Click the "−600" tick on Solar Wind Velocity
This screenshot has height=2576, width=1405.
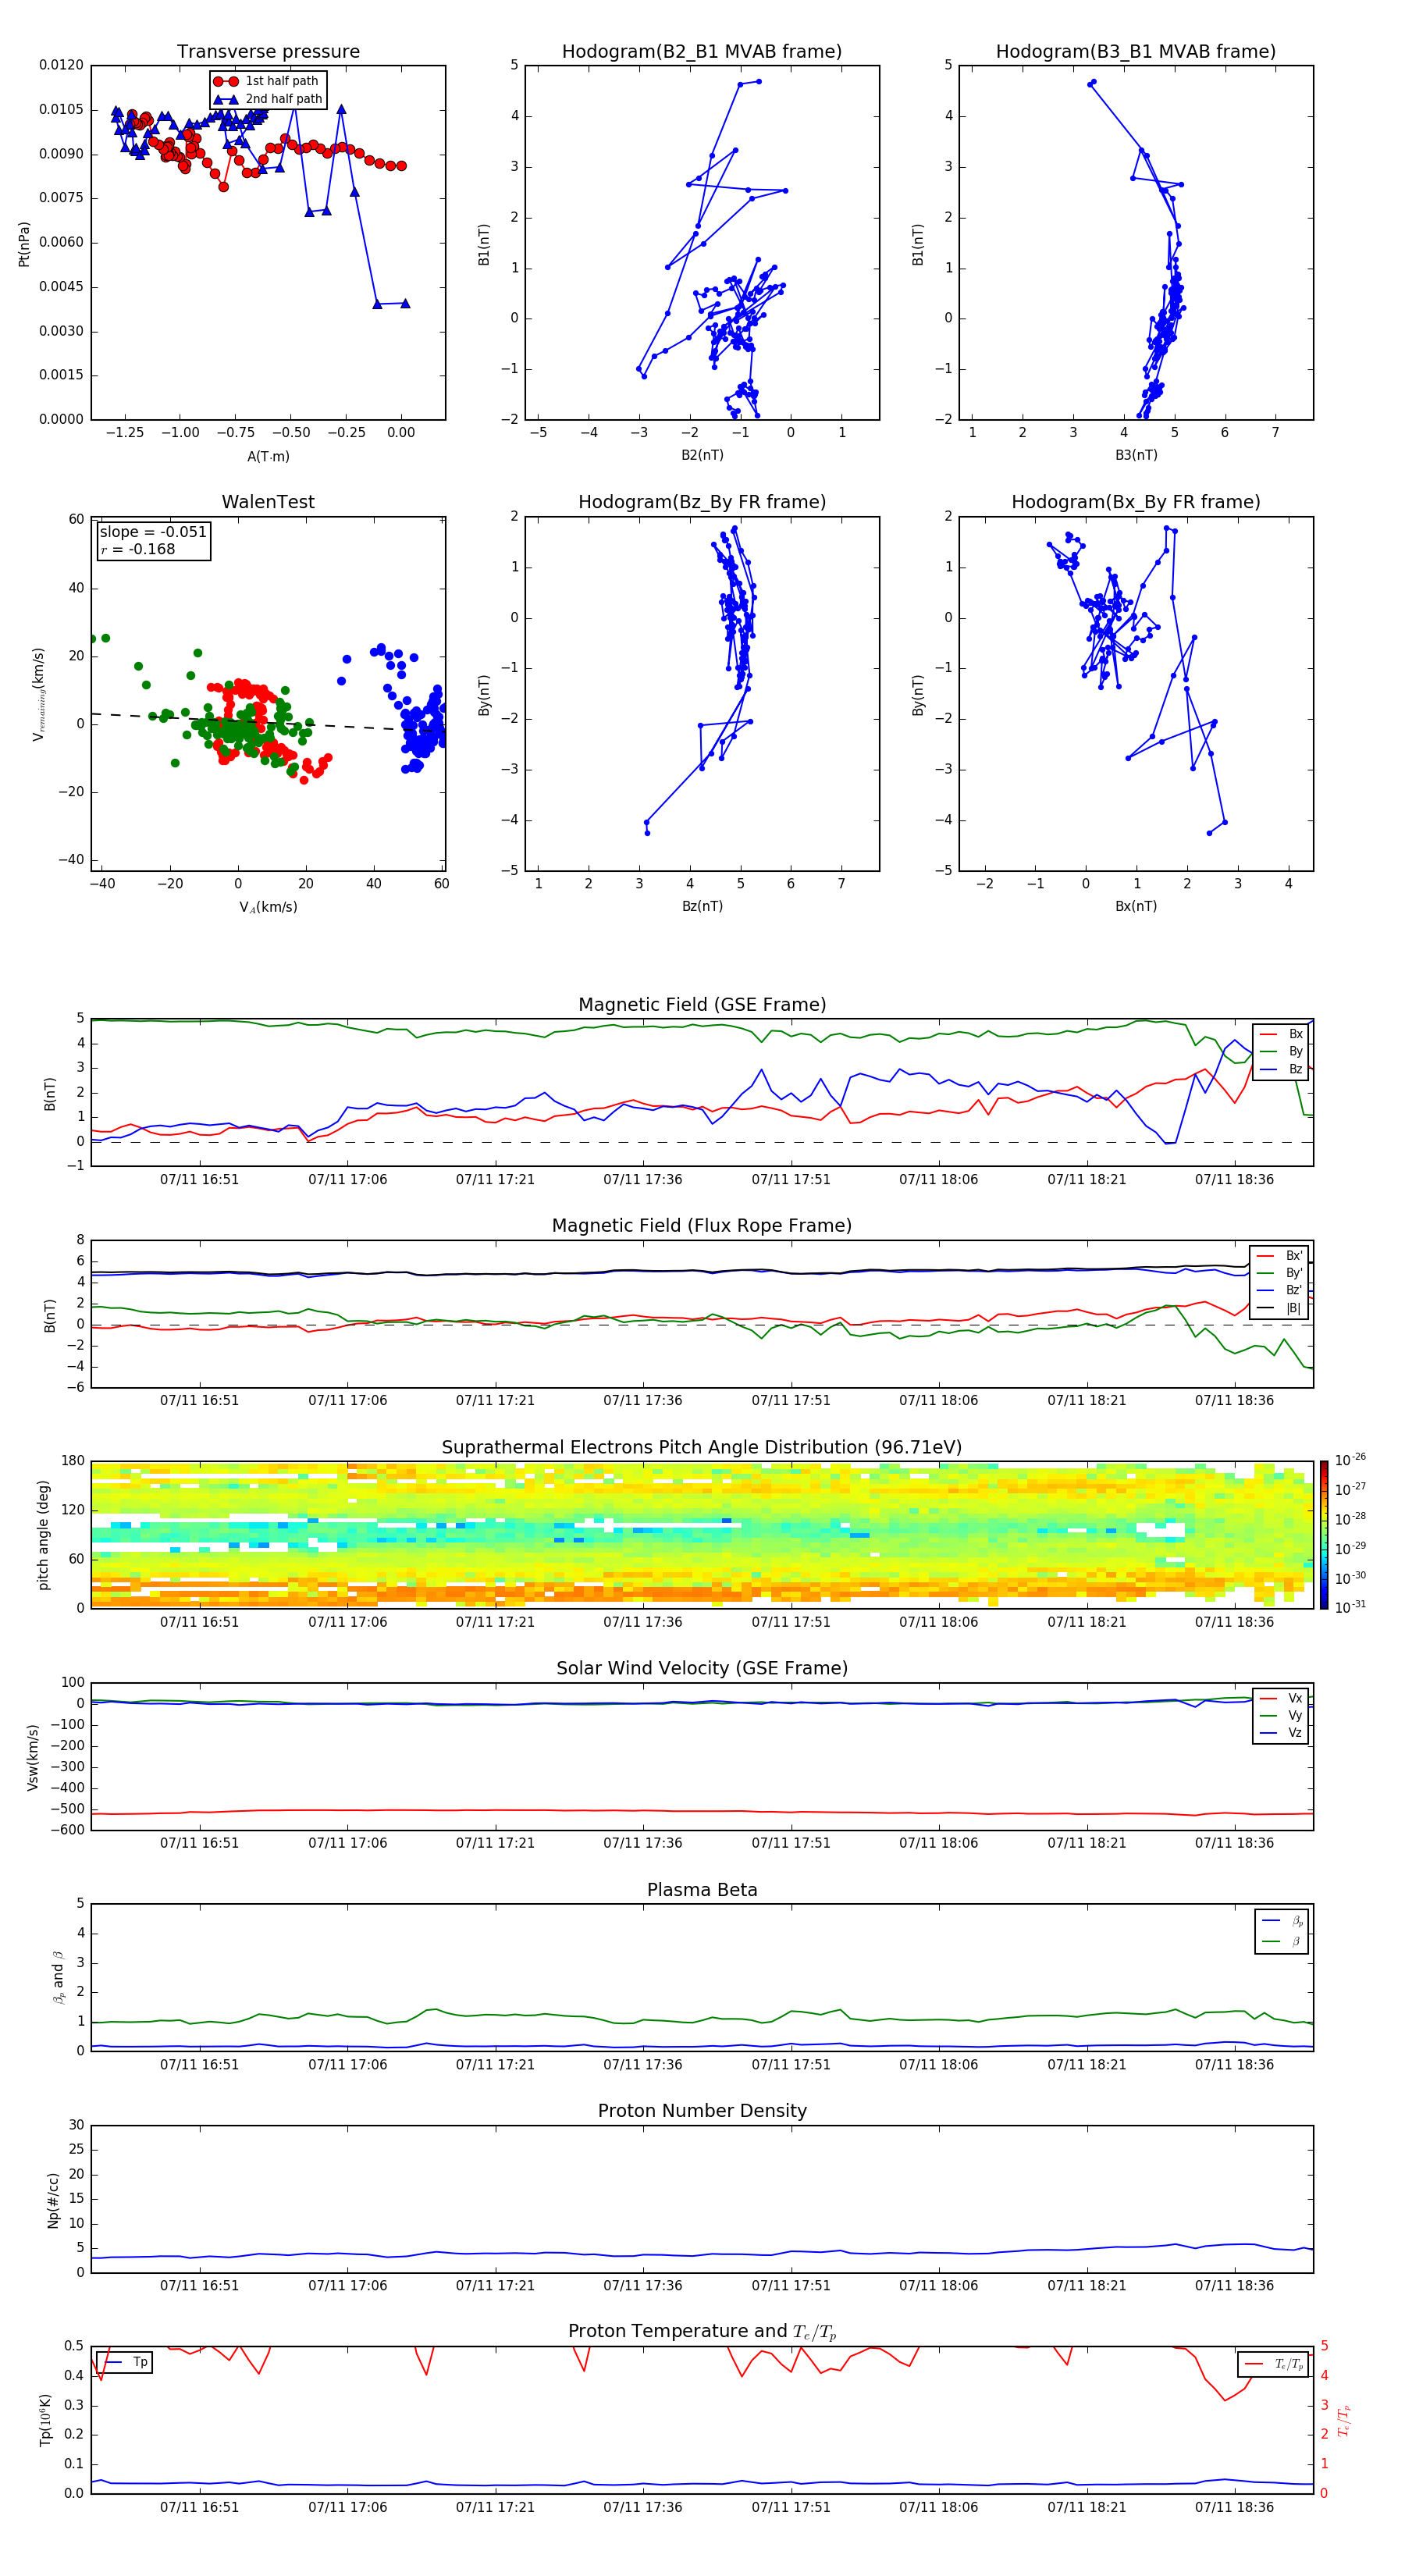68,1830
